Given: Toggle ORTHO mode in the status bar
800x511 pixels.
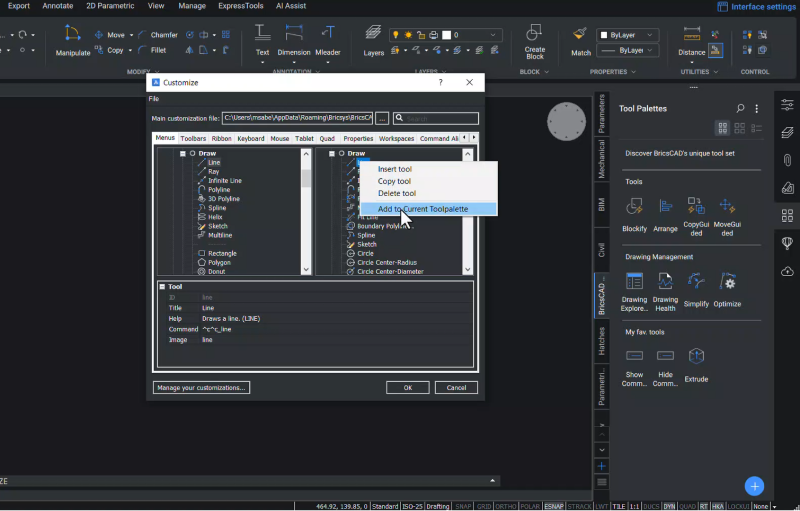Looking at the screenshot, I should 506,506.
